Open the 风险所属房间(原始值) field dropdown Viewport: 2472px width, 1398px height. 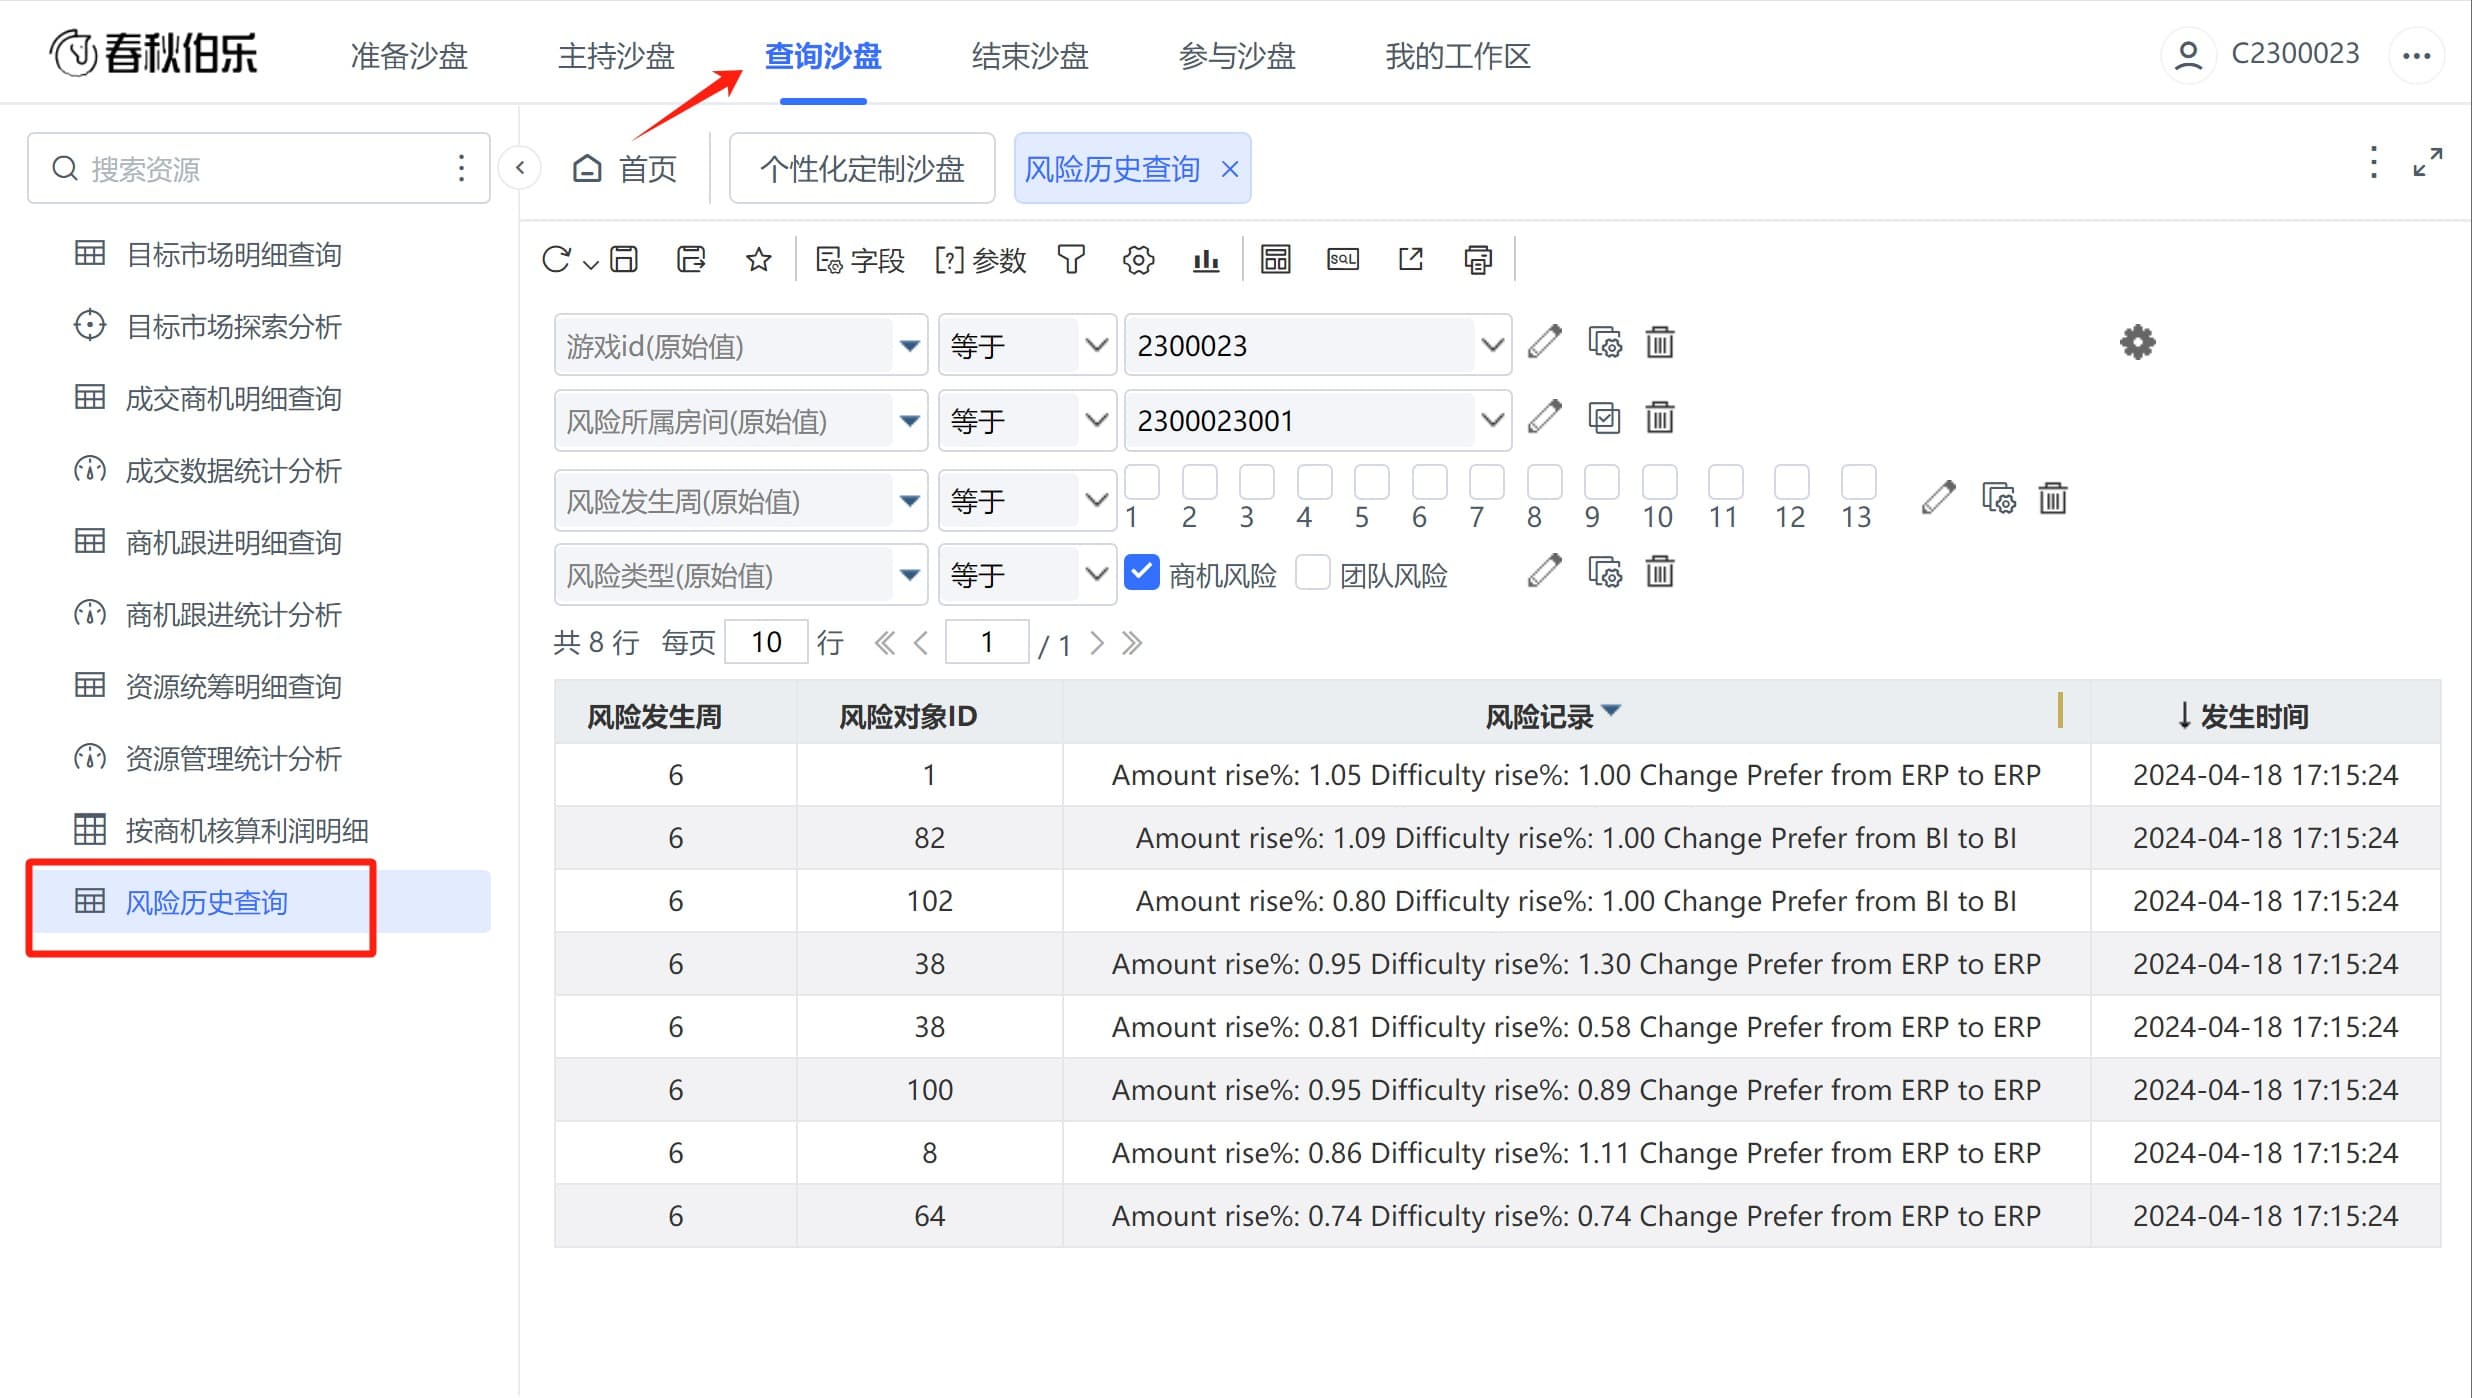coord(741,421)
